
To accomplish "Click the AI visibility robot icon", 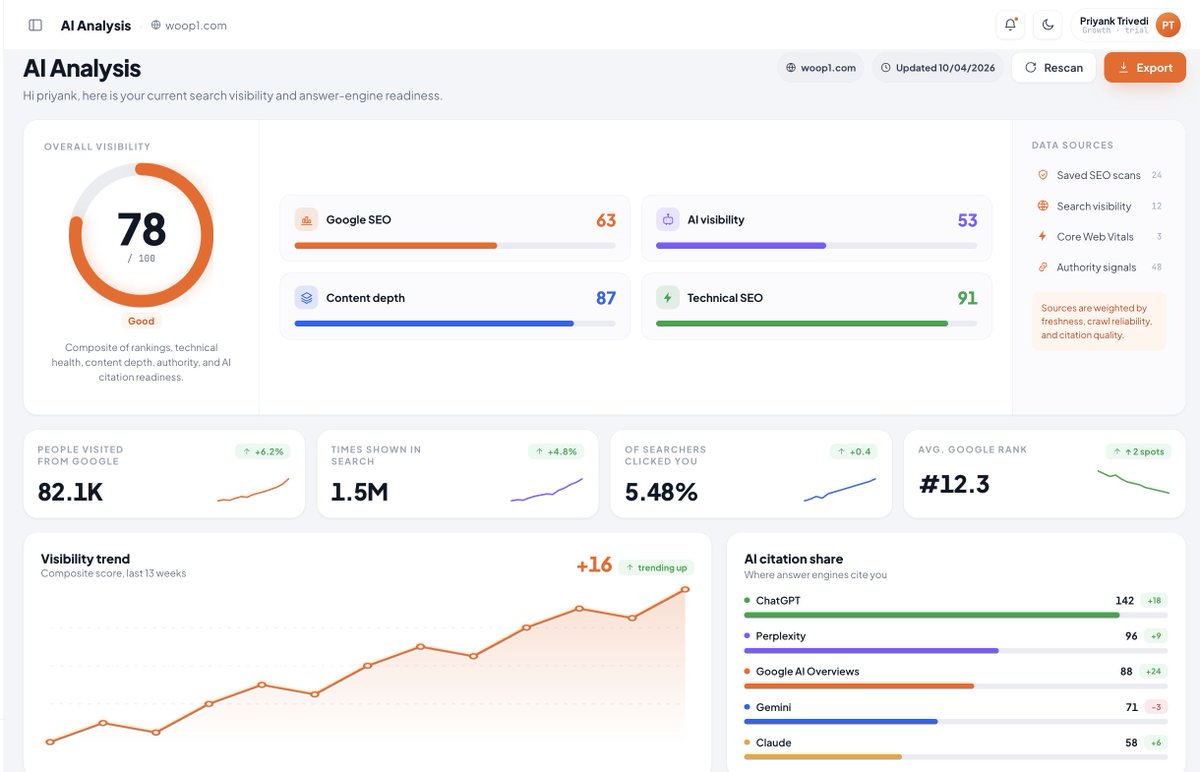I will click(668, 219).
